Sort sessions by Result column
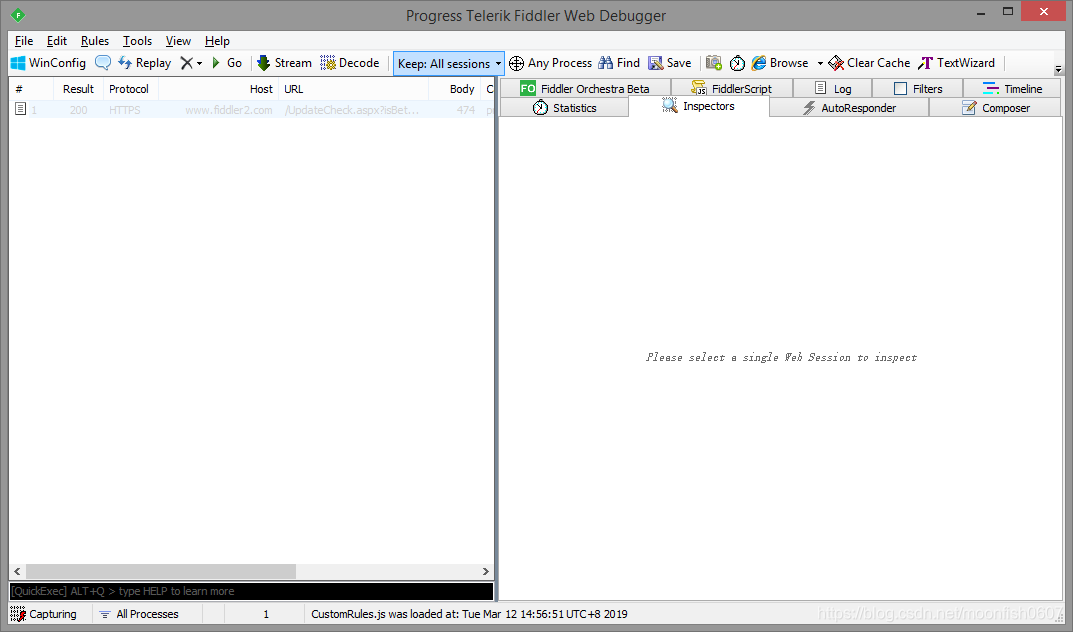 [79, 89]
